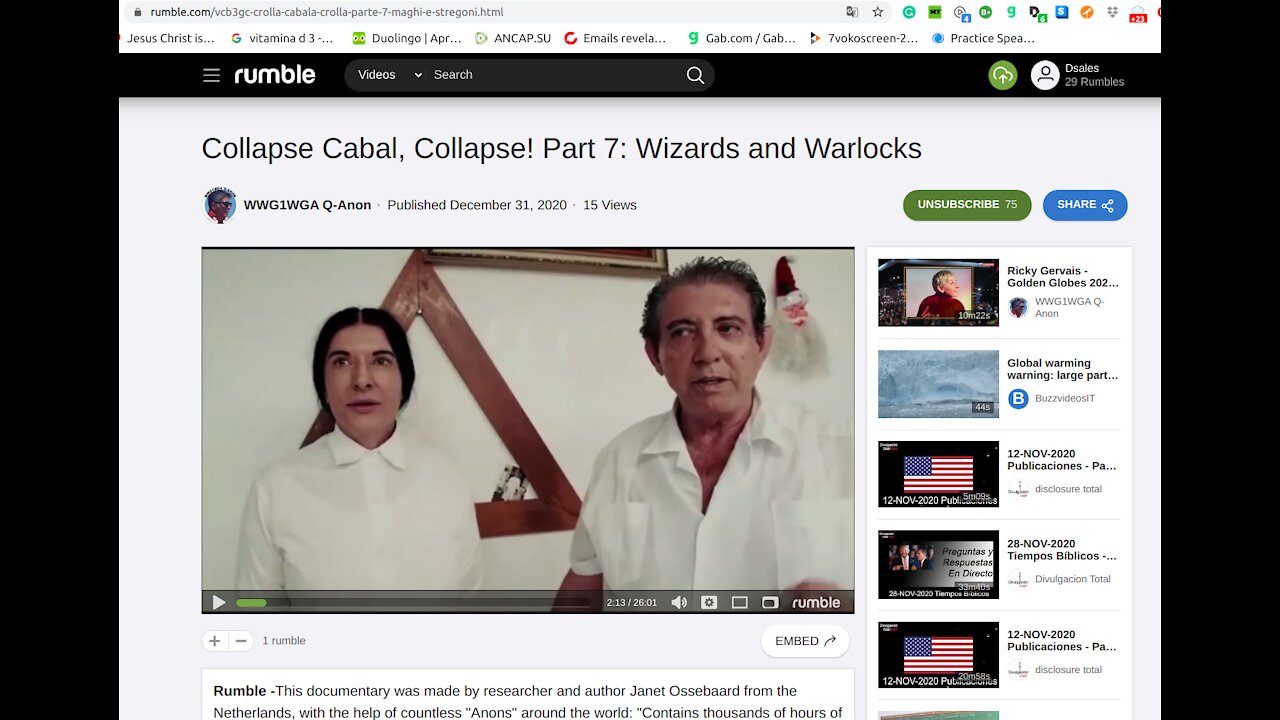Toggle theater mode in the player

[740, 602]
